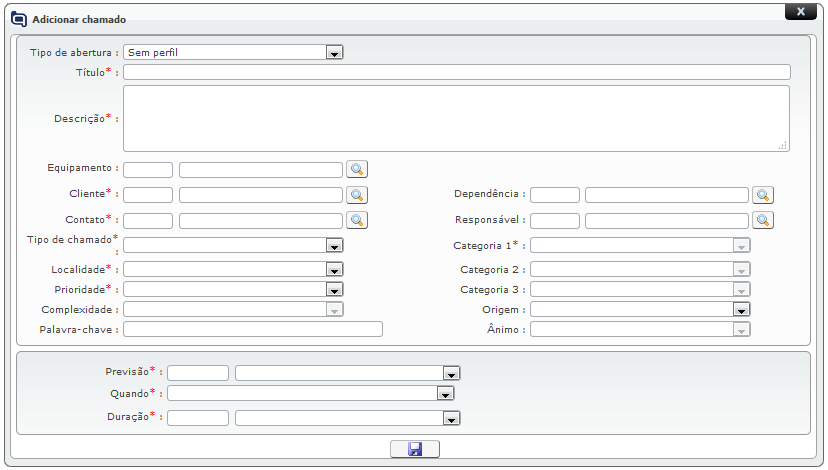Grab the Descrição resize handle
The width and height of the screenshot is (828, 470).
tap(783, 145)
